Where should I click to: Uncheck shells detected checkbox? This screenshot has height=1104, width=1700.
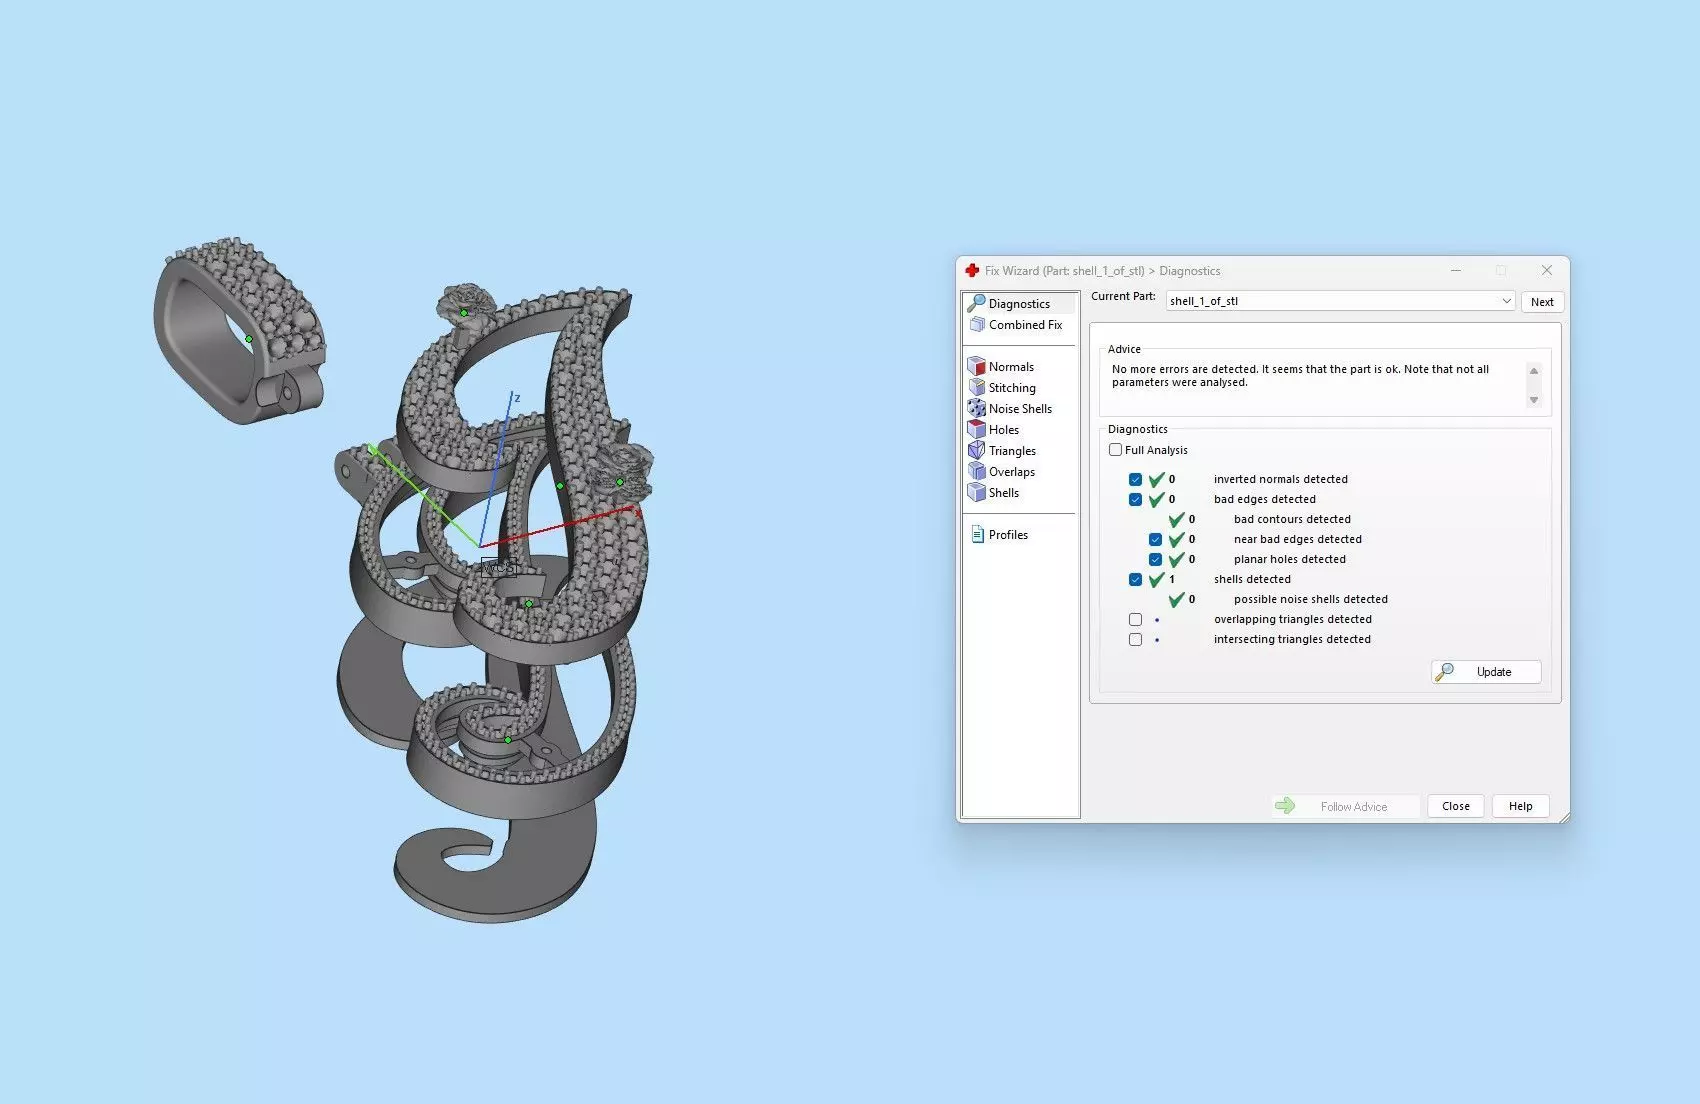[1135, 580]
